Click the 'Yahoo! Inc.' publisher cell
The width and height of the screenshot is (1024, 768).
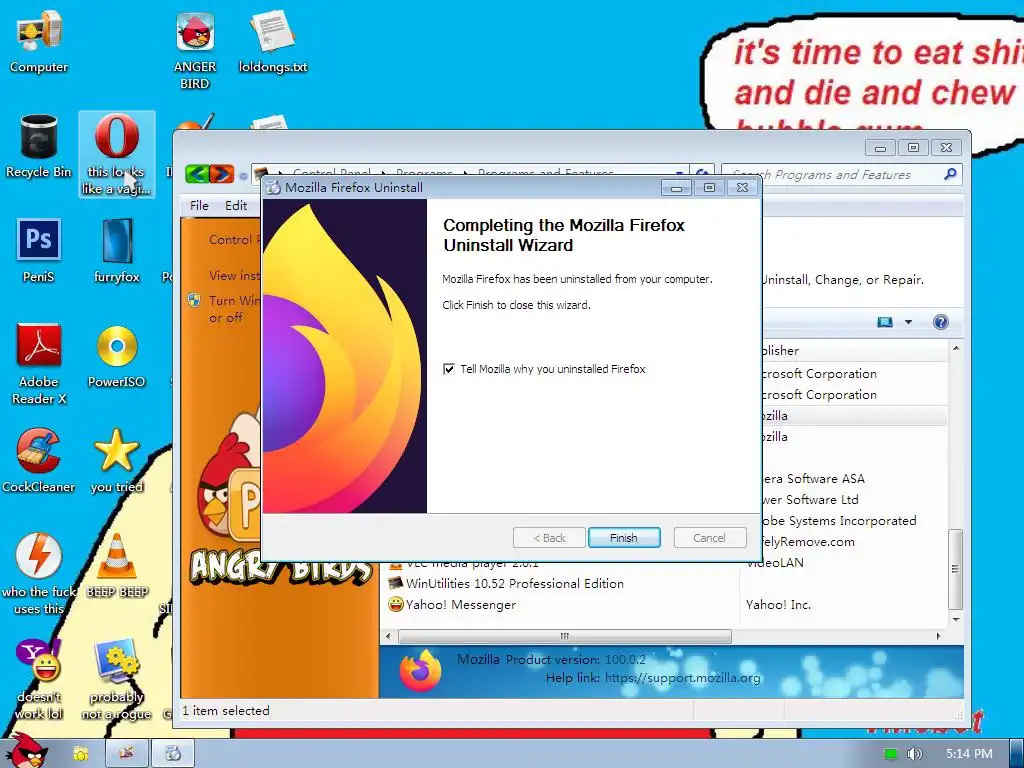point(778,605)
